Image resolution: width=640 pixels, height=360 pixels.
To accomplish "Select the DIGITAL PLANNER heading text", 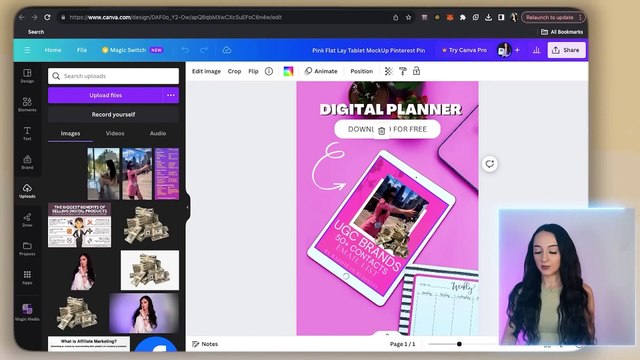I will coord(391,109).
